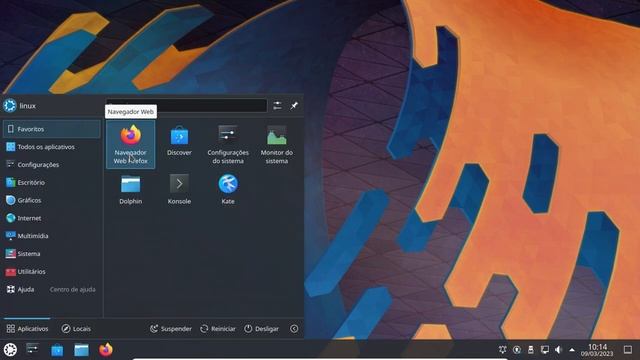Open Dolphin file manager from taskbar
This screenshot has height=360, width=640.
(x=81, y=350)
